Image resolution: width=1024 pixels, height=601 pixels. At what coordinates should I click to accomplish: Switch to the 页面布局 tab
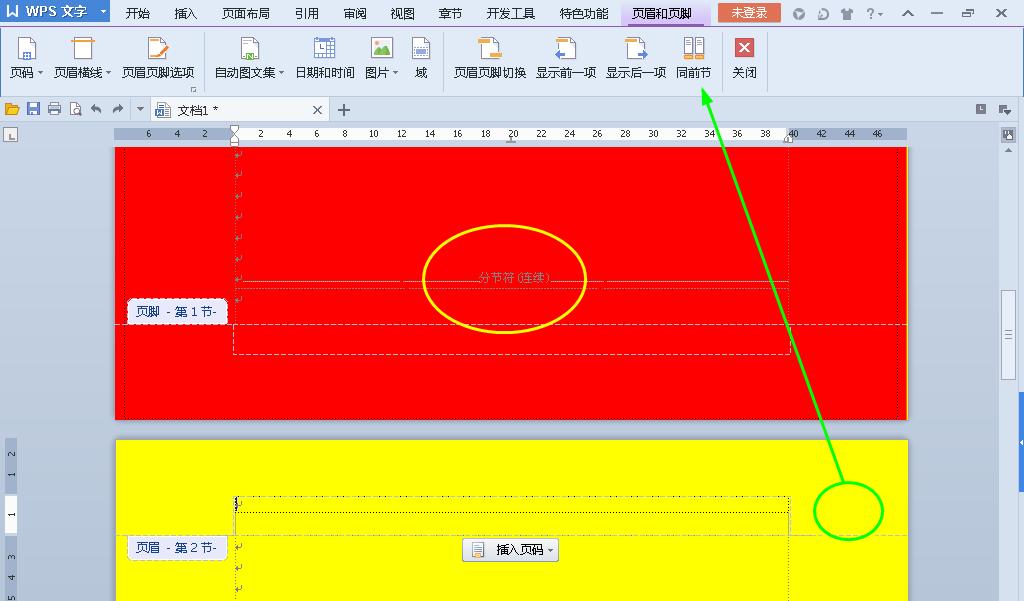click(x=246, y=13)
